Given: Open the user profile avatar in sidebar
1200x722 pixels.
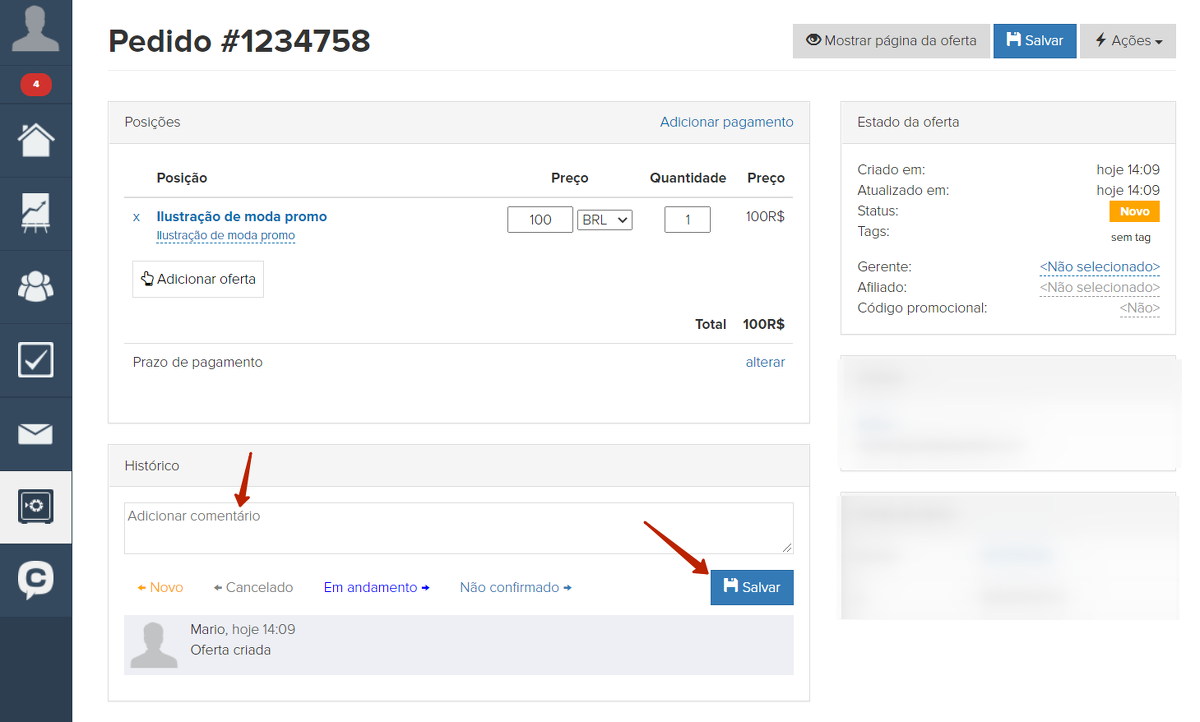Looking at the screenshot, I should tap(35, 29).
